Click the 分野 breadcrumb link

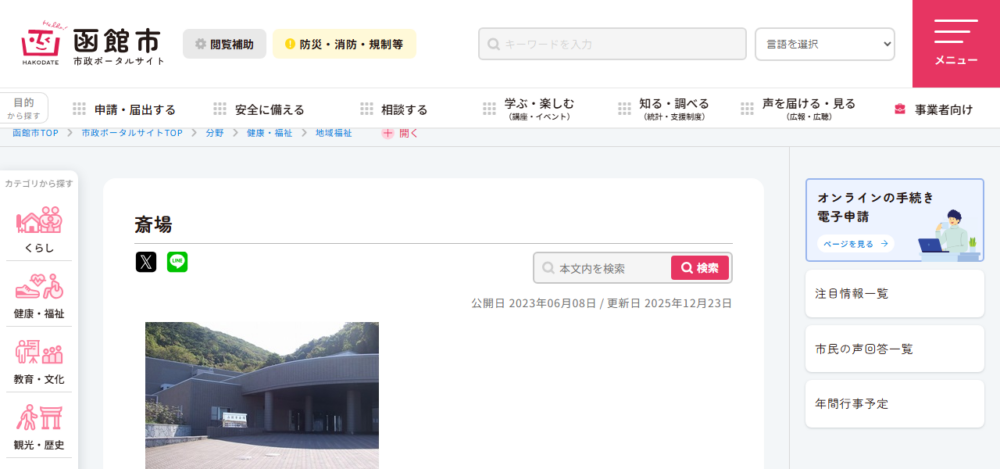(215, 133)
